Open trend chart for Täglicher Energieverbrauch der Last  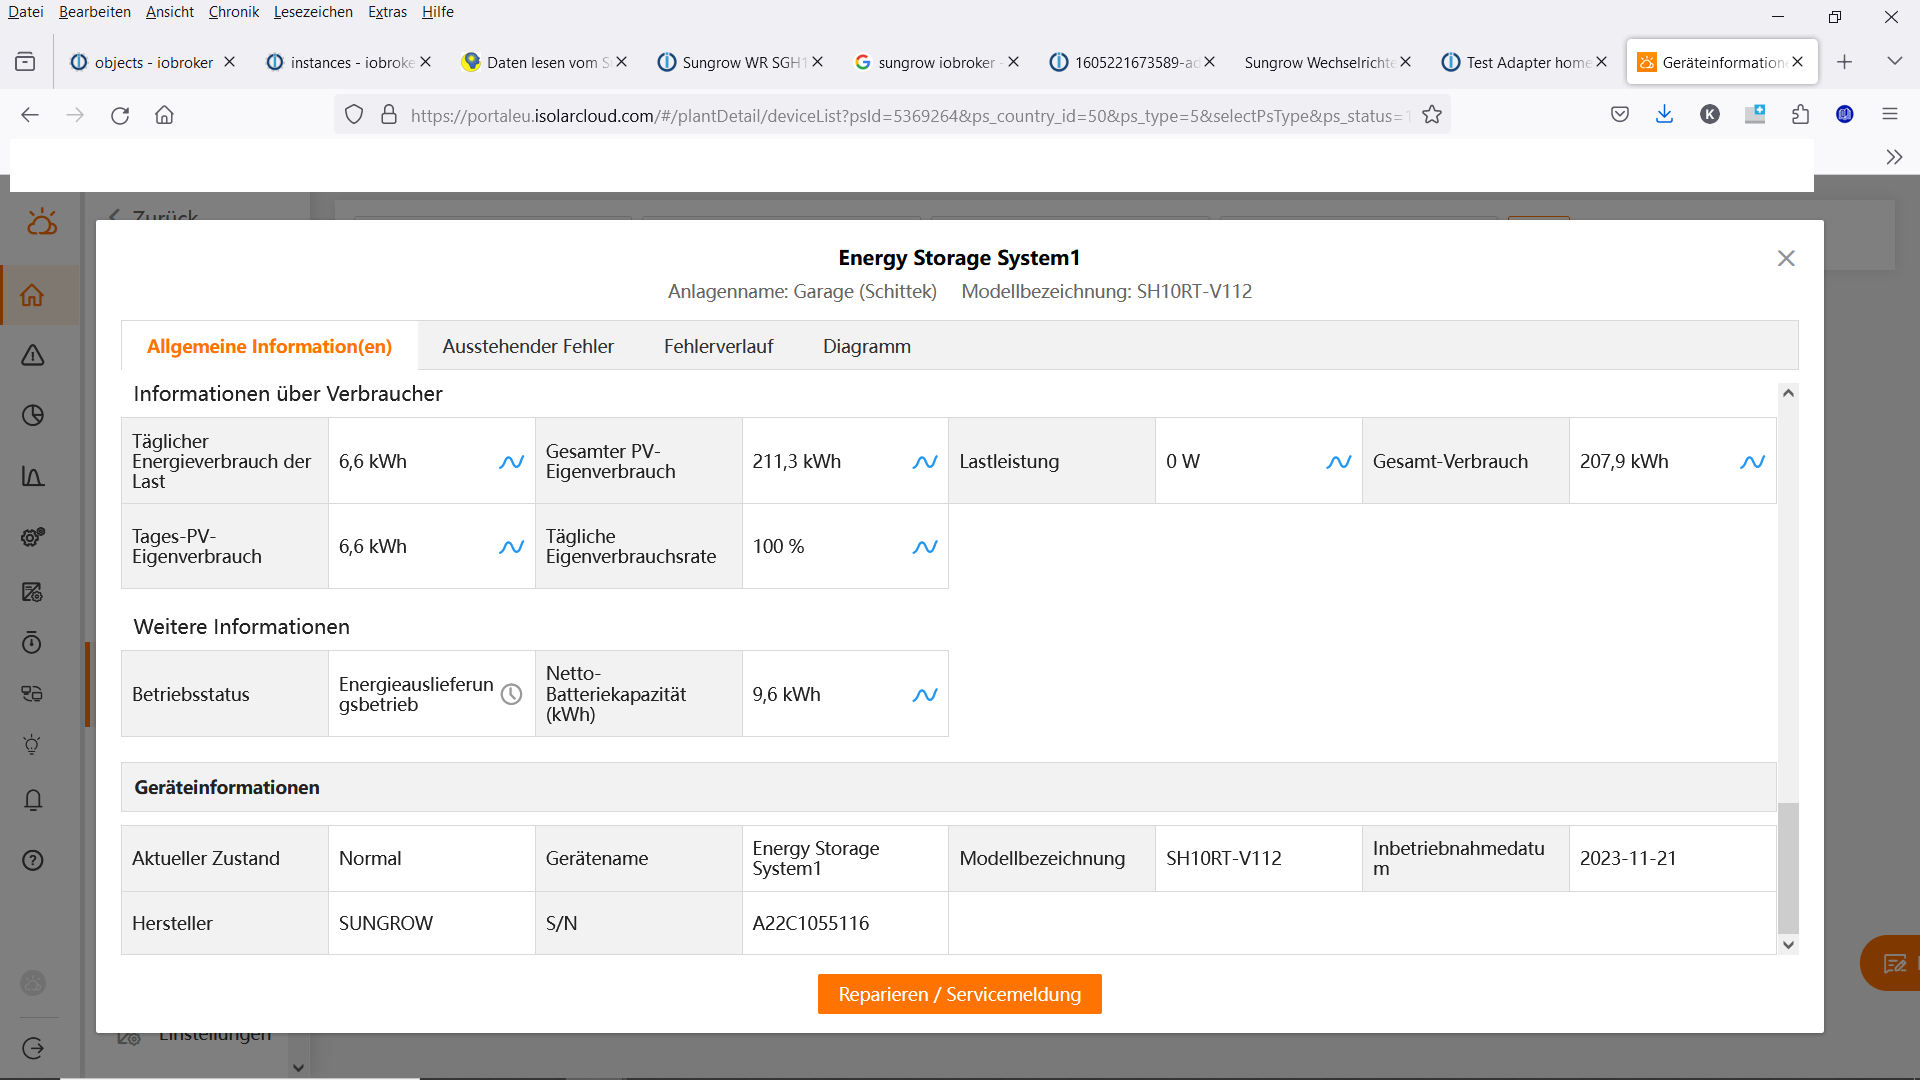click(x=511, y=462)
